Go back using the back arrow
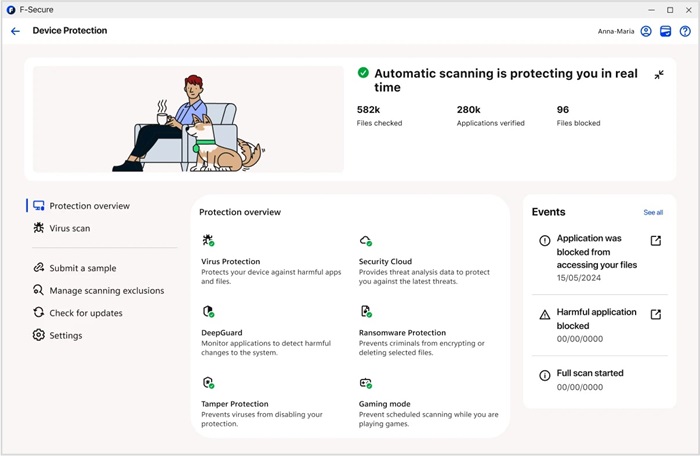 15,31
